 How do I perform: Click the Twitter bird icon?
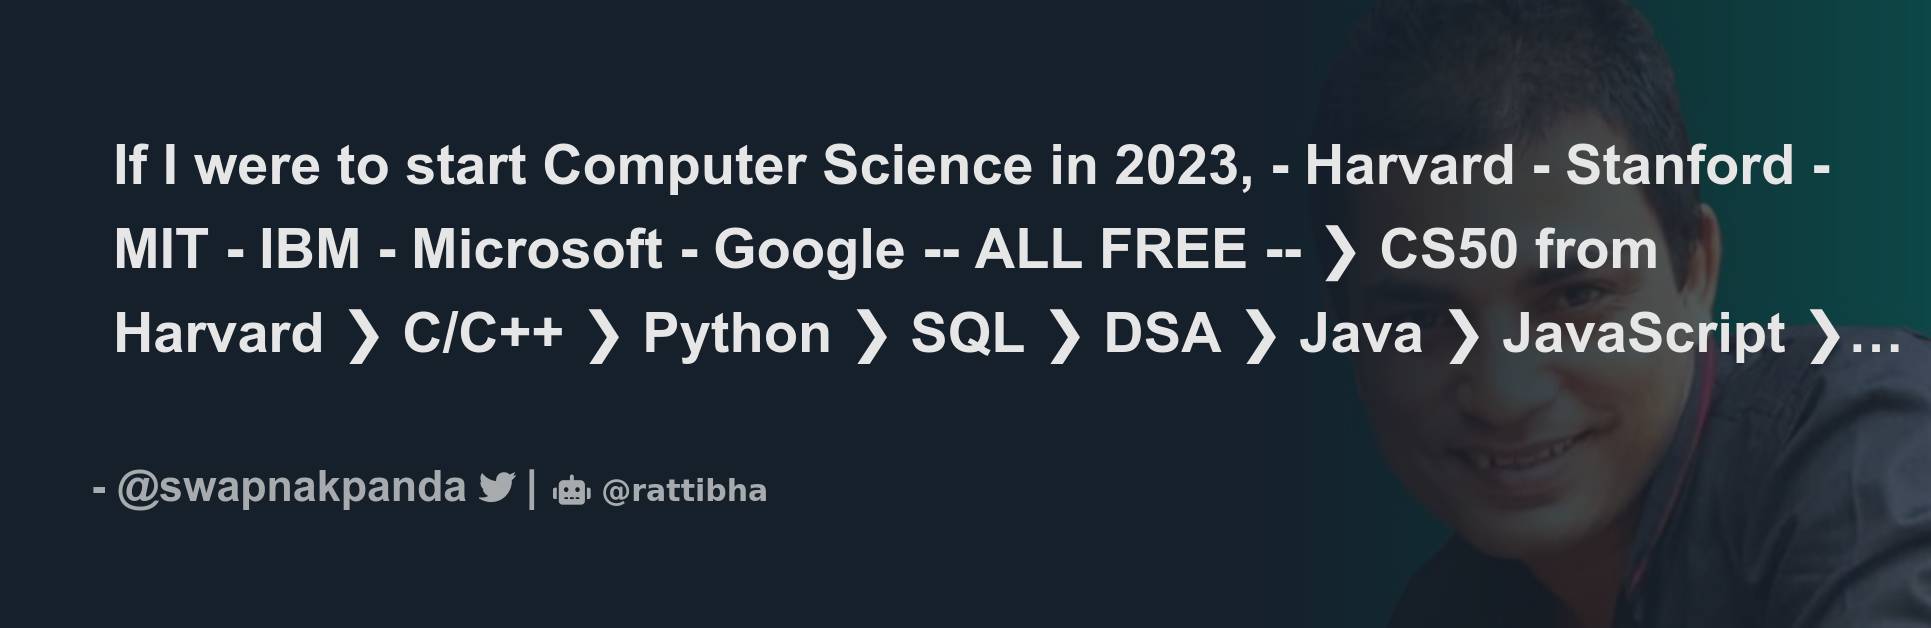tap(496, 488)
